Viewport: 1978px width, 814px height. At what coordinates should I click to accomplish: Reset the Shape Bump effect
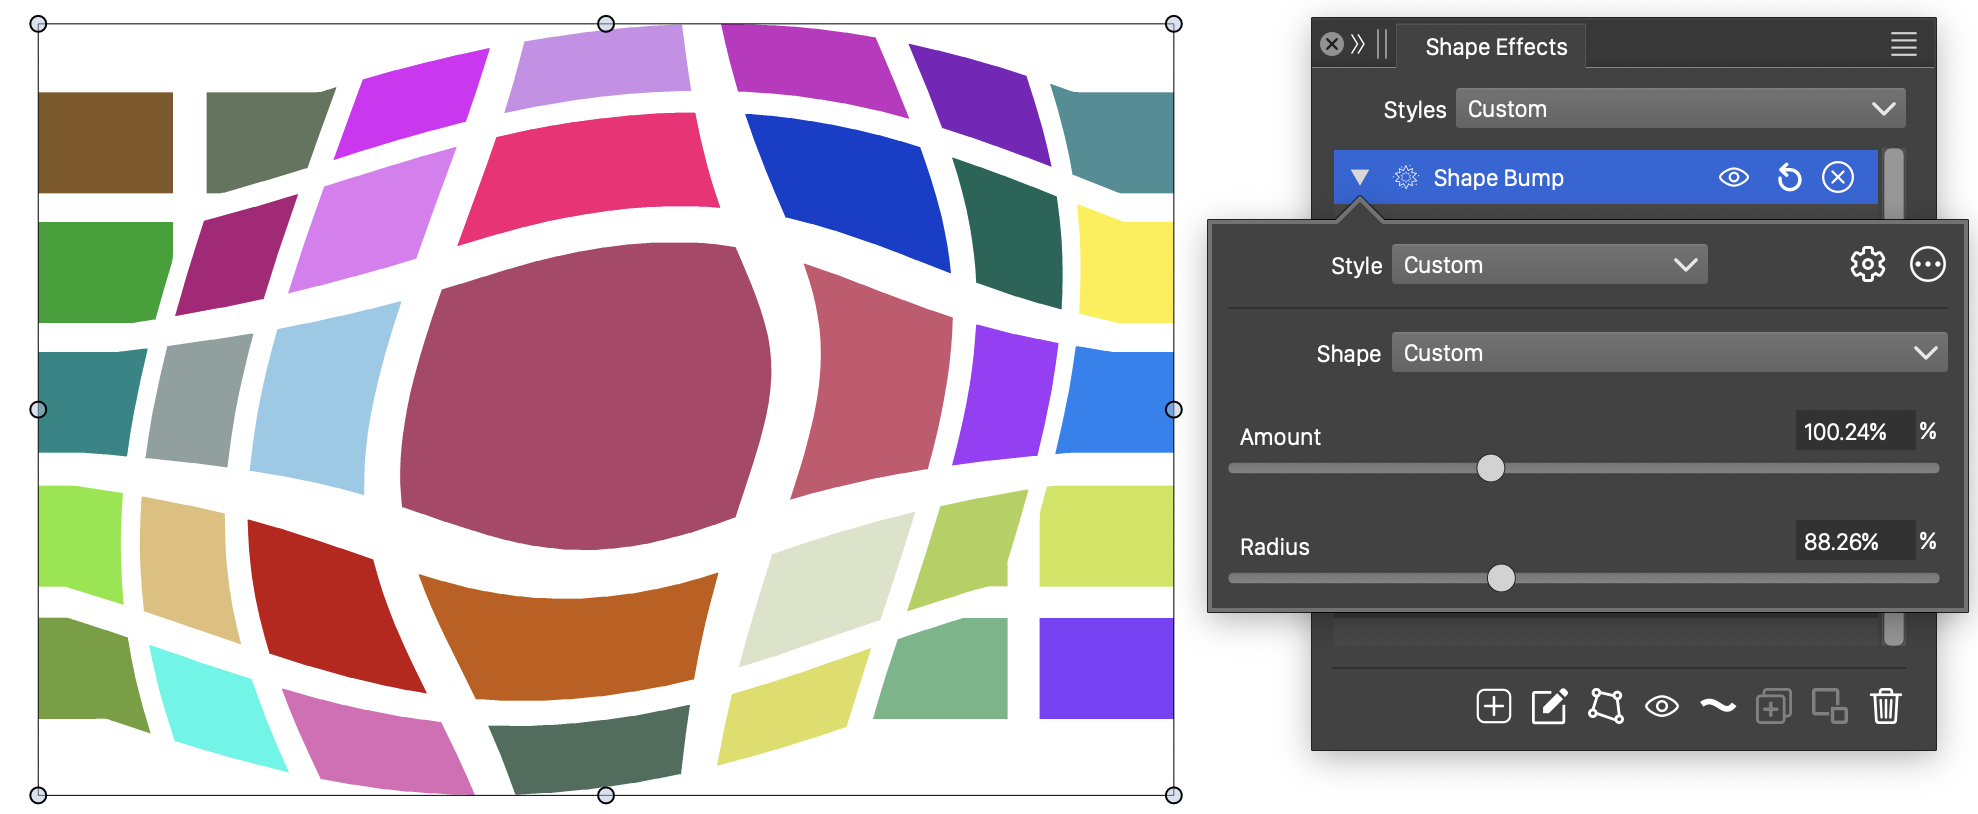coord(1789,178)
